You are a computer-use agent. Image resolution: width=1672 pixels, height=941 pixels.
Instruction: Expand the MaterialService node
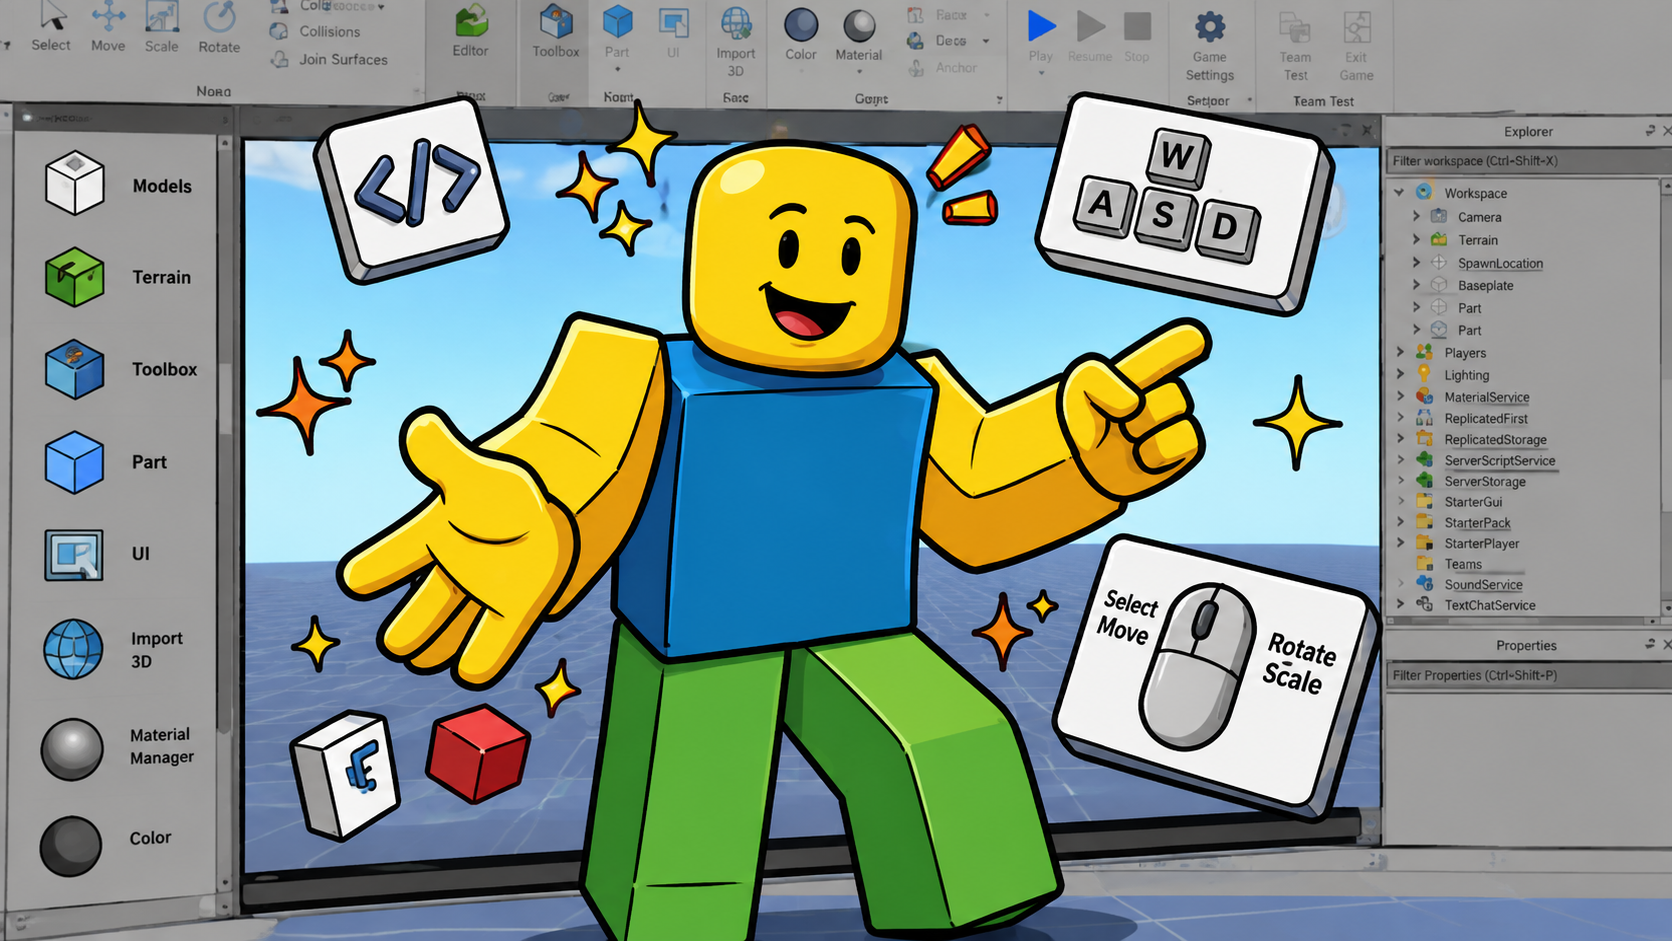coord(1400,396)
